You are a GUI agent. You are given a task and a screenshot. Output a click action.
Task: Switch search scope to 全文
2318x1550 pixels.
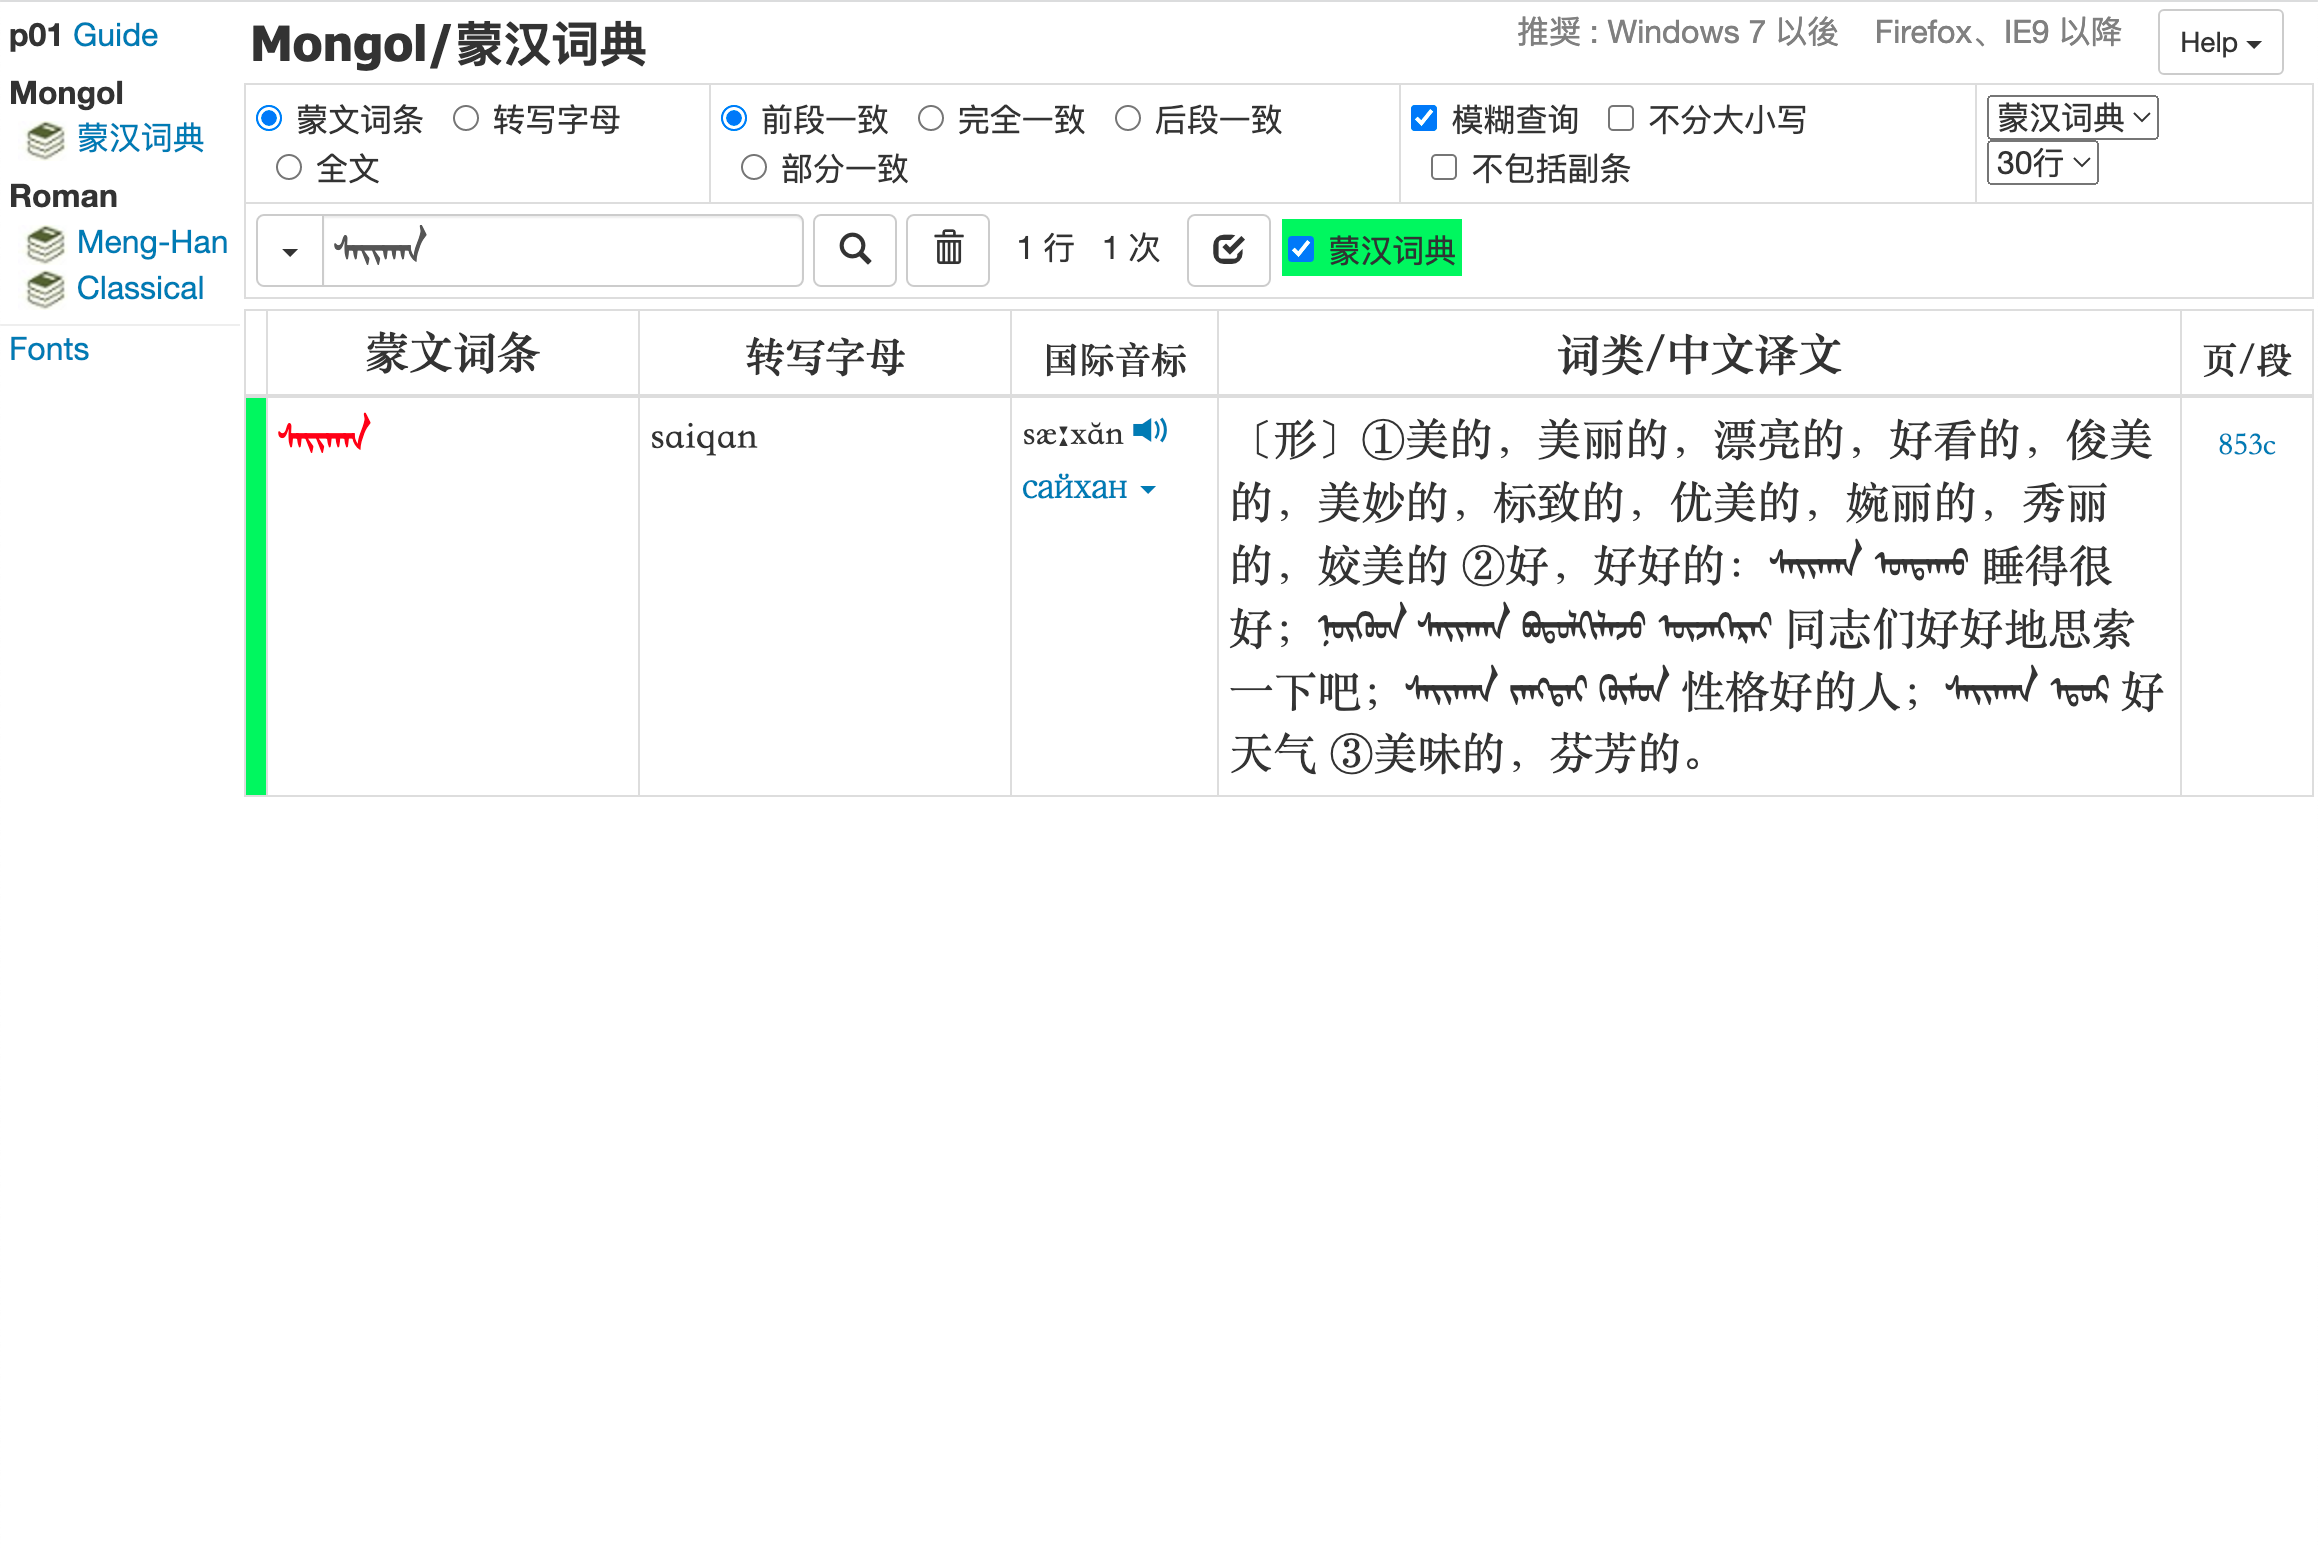pyautogui.click(x=290, y=168)
